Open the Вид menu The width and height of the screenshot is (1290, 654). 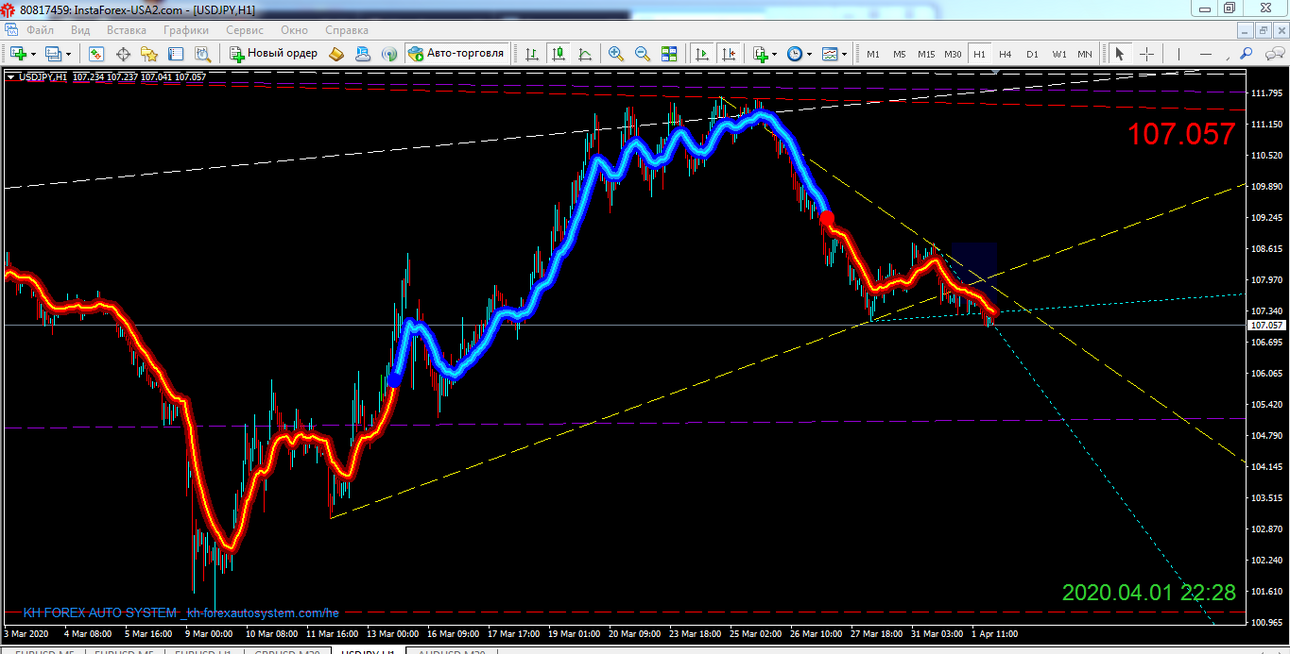[x=80, y=30]
